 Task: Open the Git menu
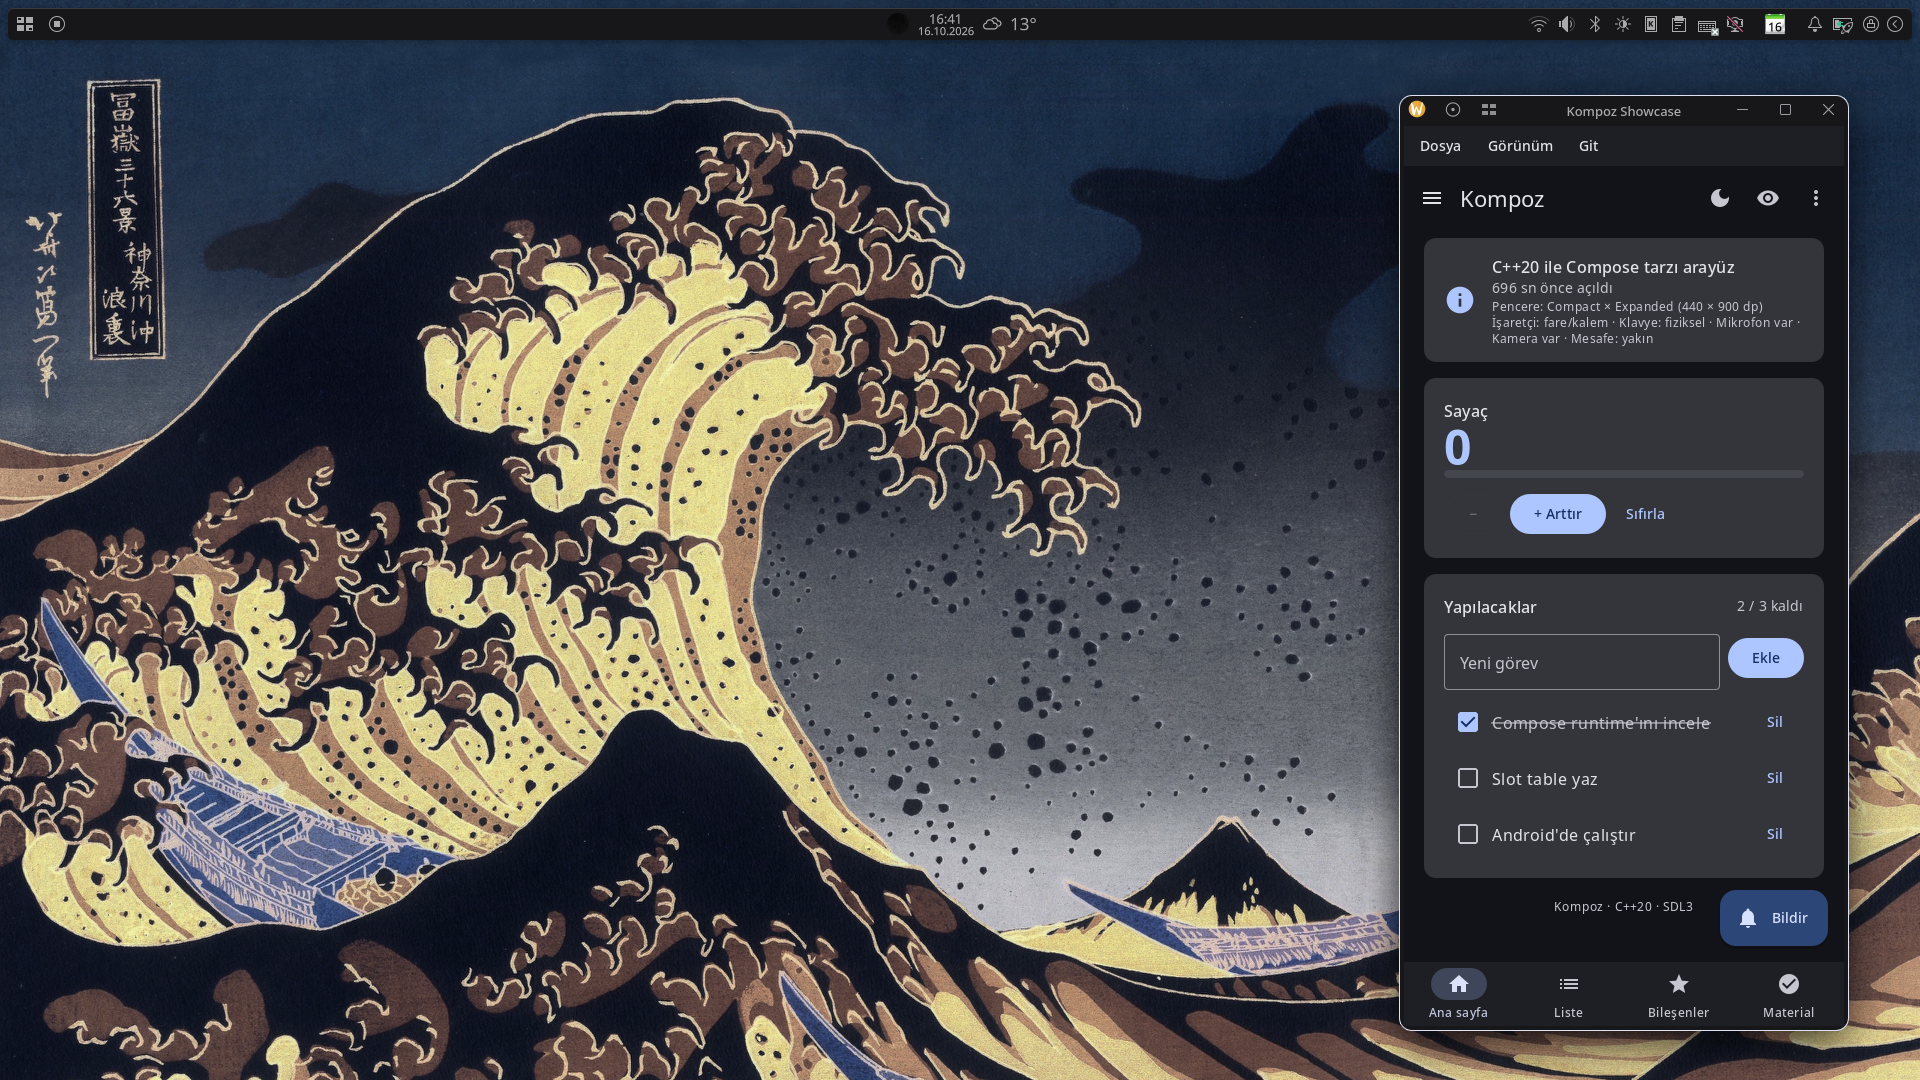[x=1588, y=146]
